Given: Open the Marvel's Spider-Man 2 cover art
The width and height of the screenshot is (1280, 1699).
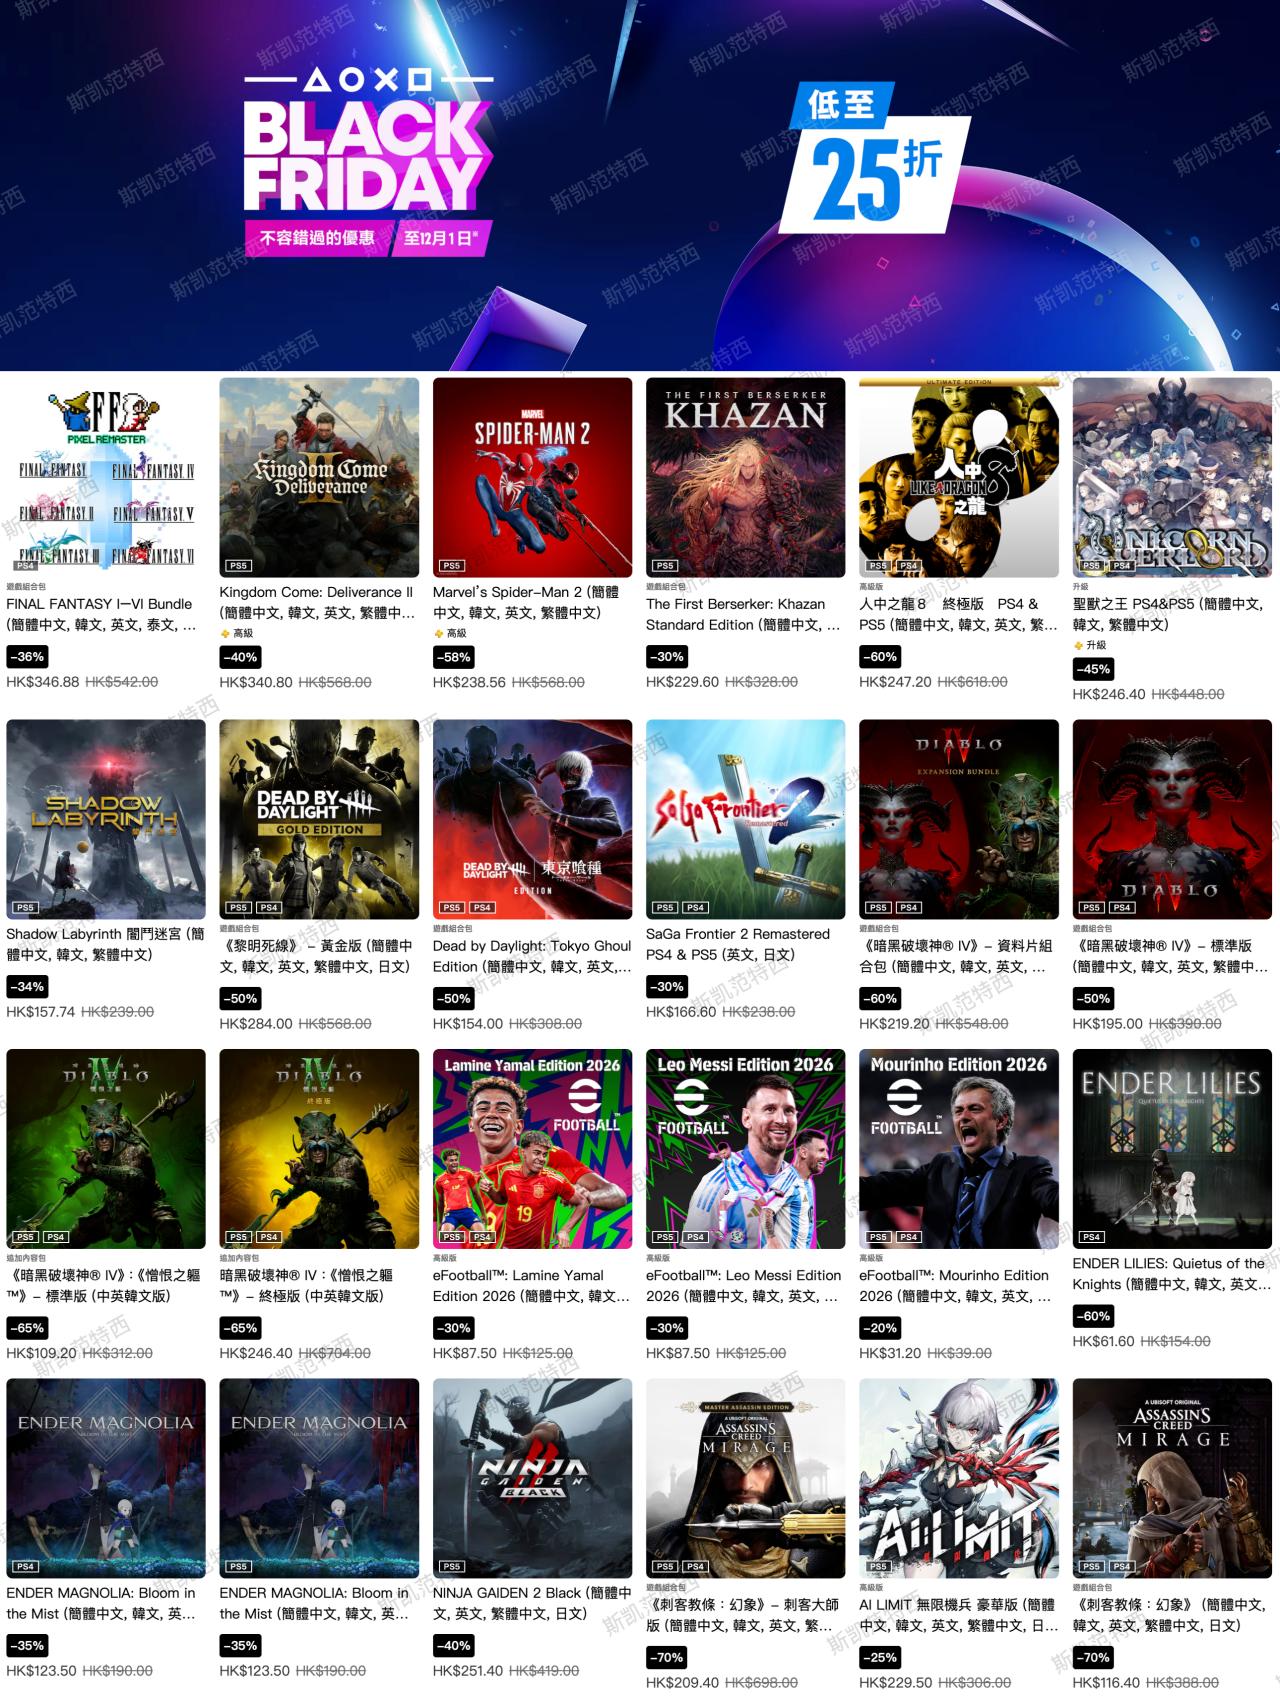Looking at the screenshot, I should pos(532,477).
